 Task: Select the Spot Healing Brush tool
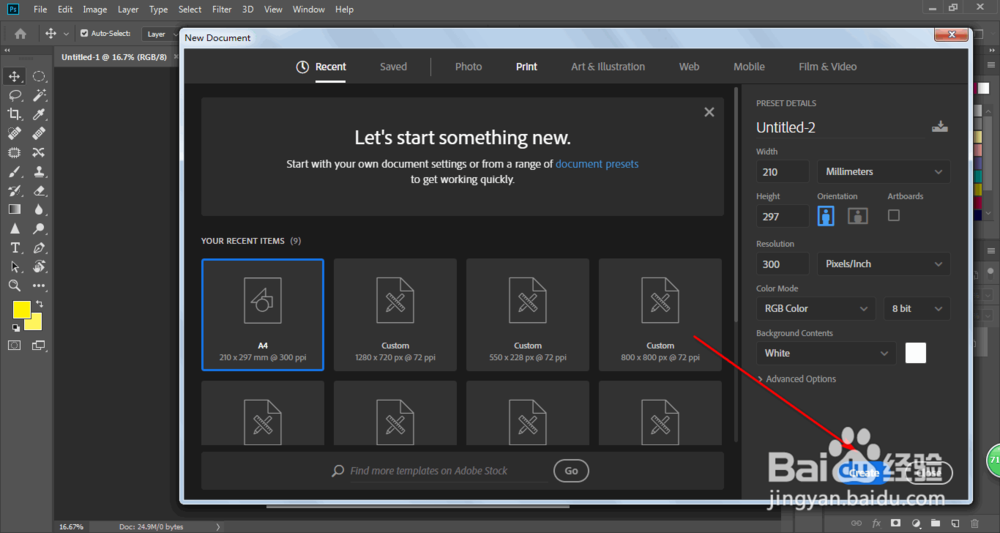pyautogui.click(x=14, y=133)
